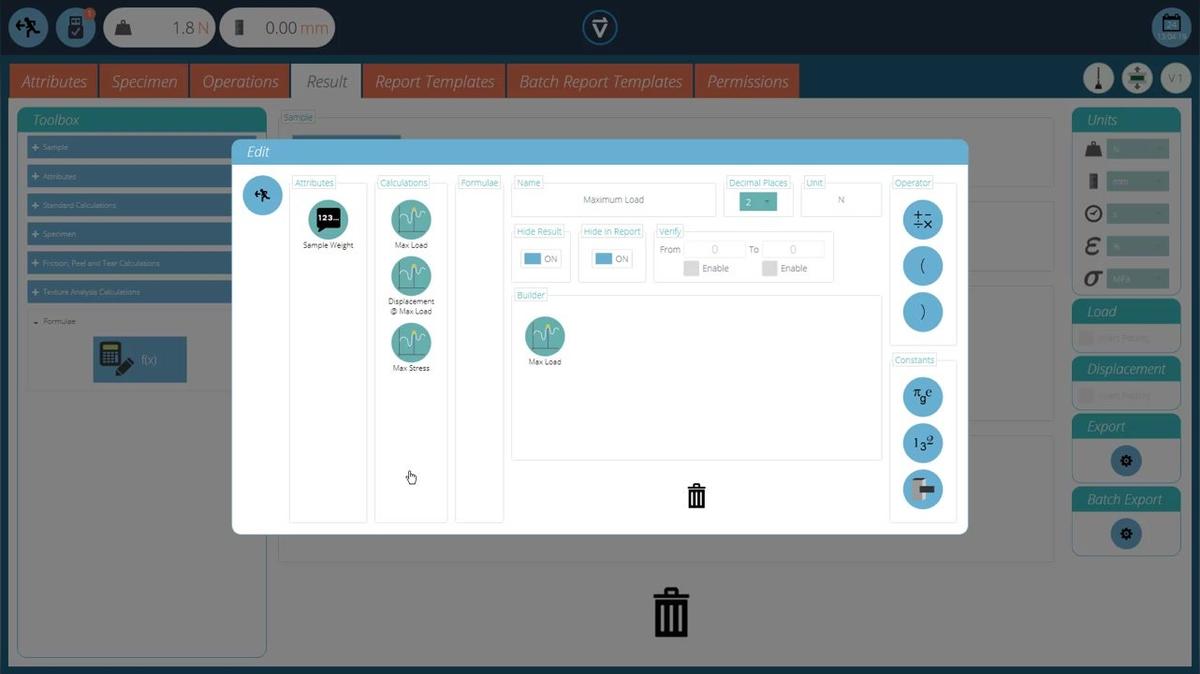Click the top-left exit running-man icon
Image resolution: width=1200 pixels, height=674 pixels.
tap(28, 28)
